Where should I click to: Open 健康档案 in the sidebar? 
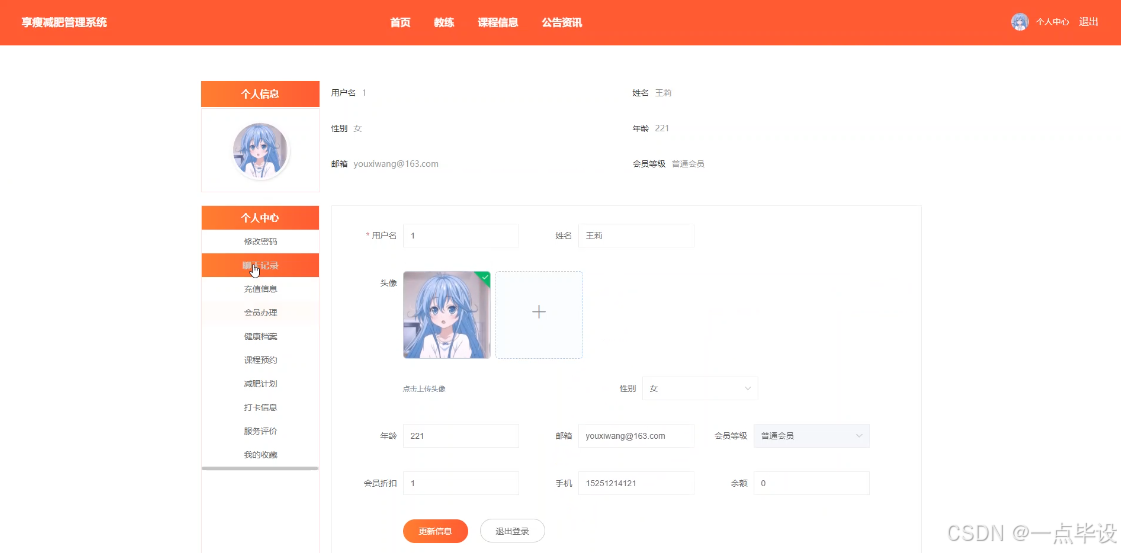click(x=260, y=336)
